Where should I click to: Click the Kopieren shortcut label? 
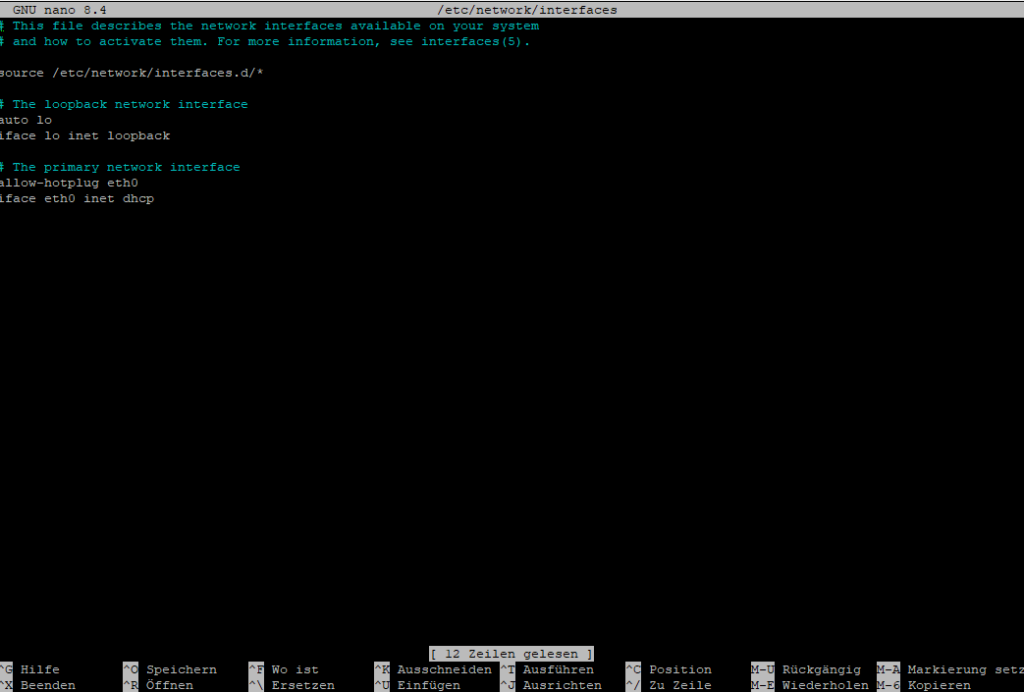[x=939, y=686]
